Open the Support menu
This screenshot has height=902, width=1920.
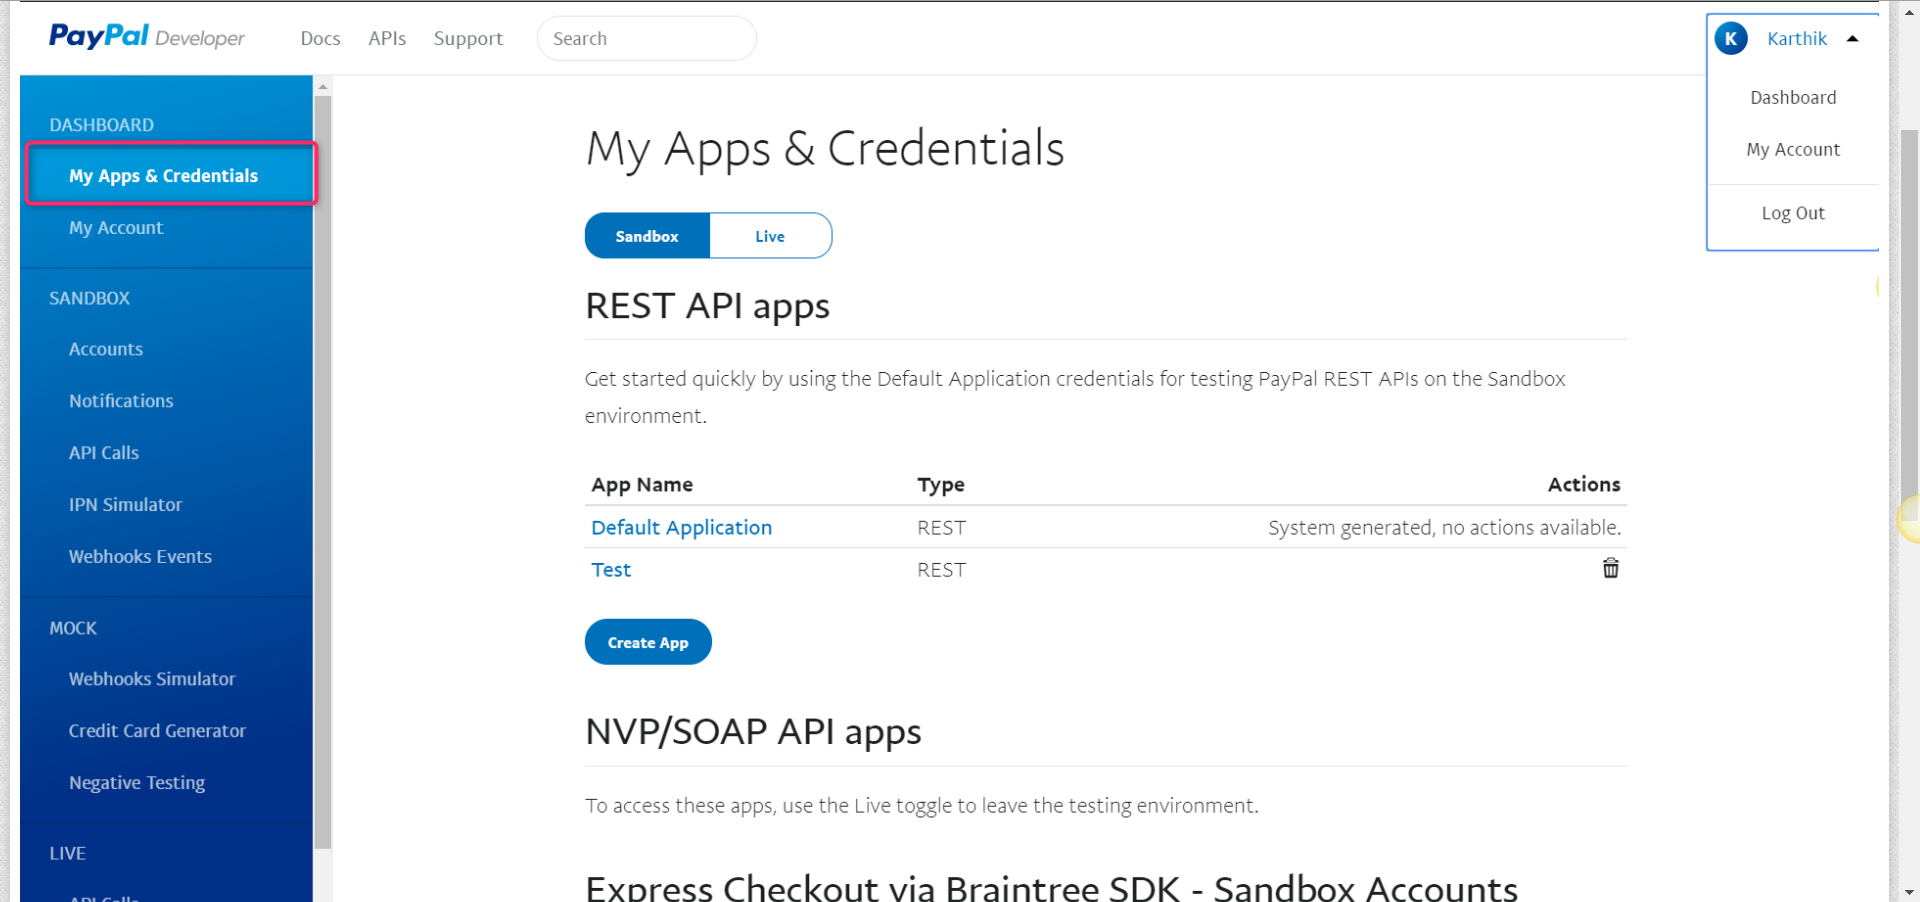[468, 38]
